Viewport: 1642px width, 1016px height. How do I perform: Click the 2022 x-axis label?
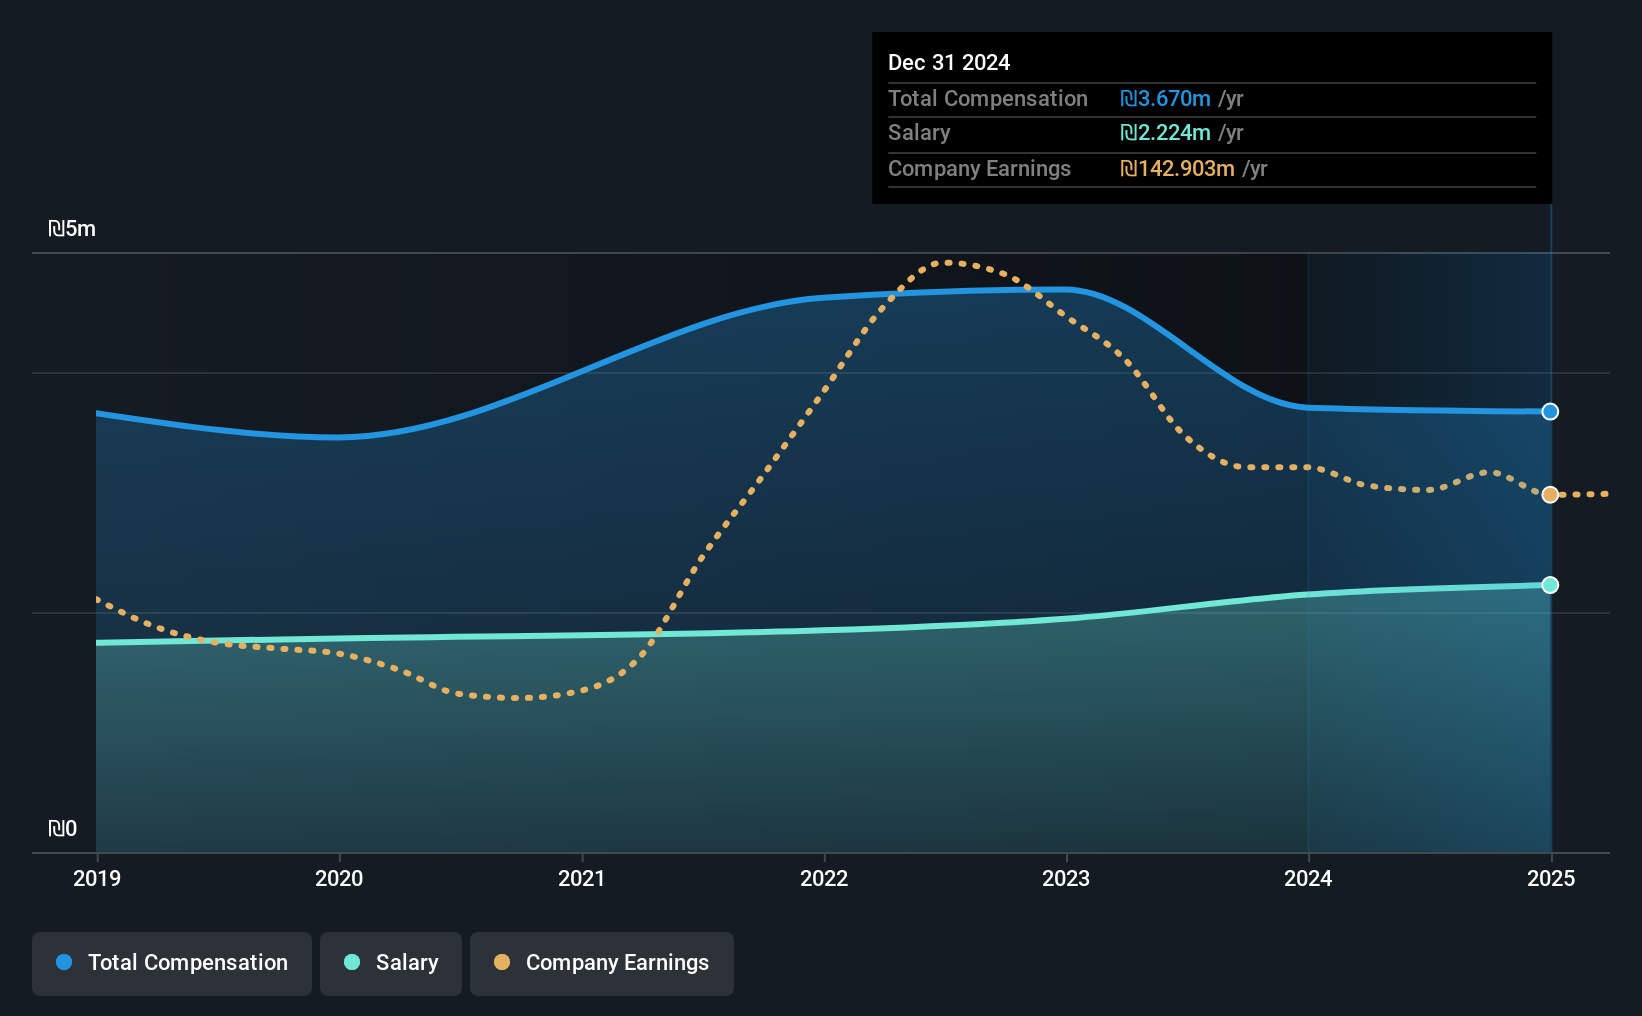(824, 878)
